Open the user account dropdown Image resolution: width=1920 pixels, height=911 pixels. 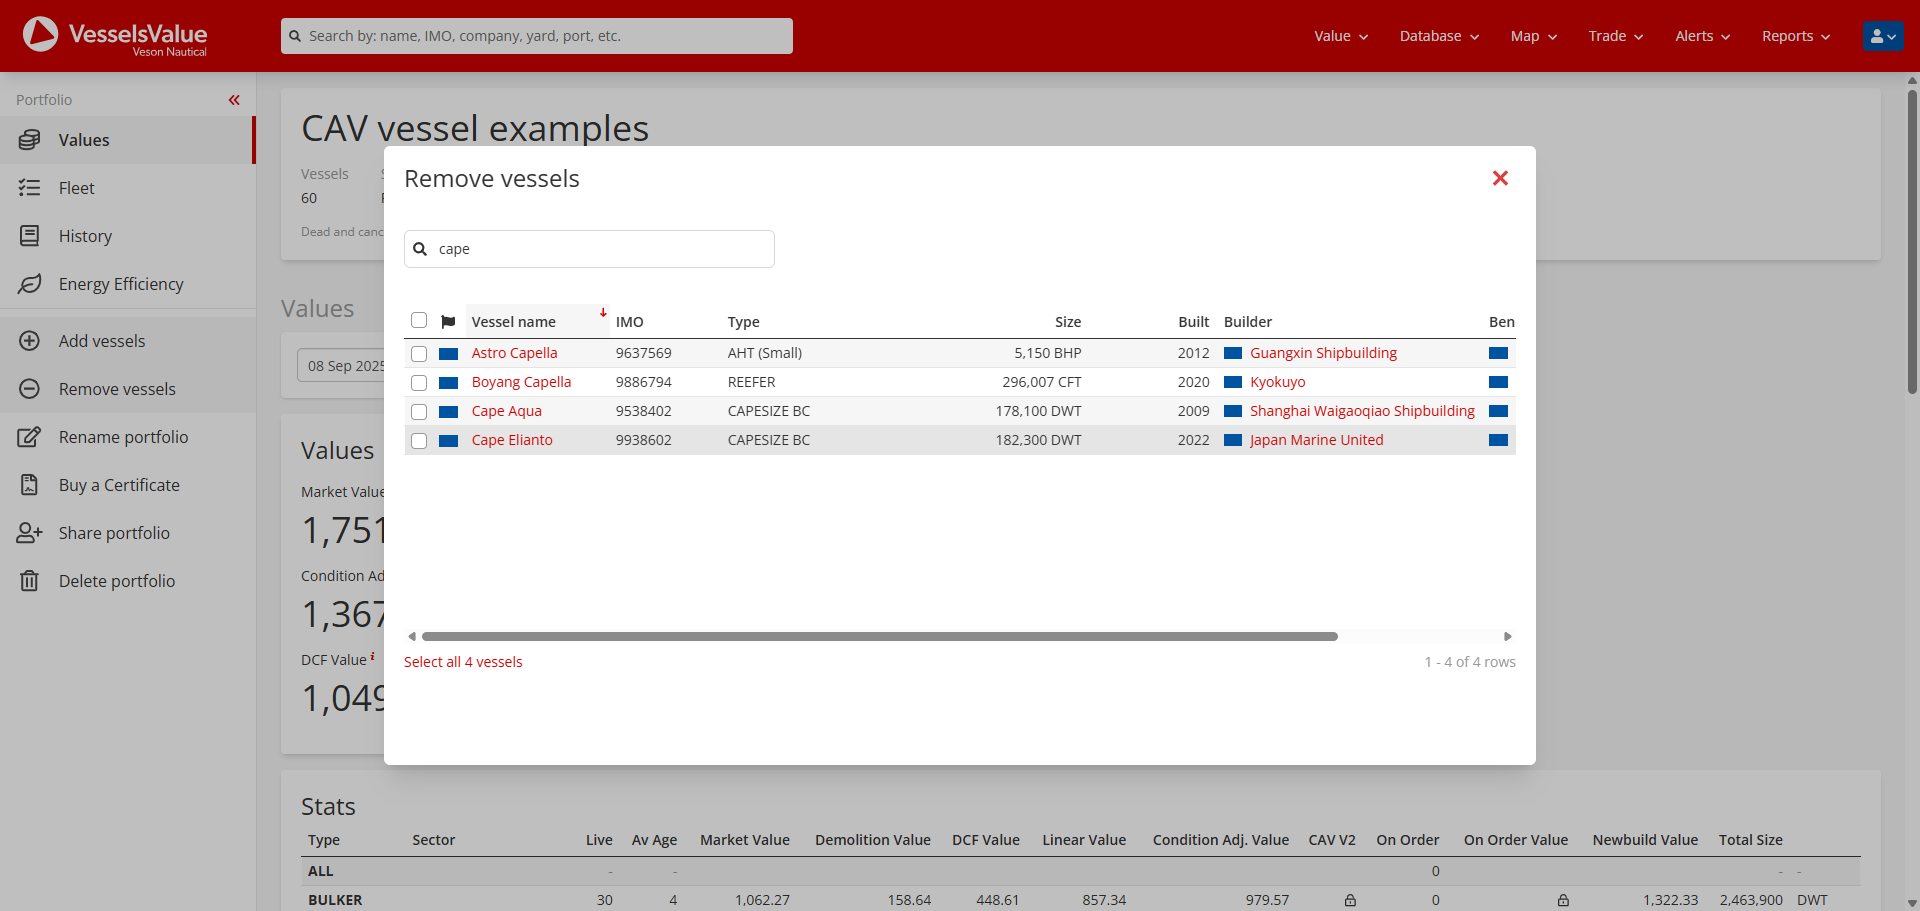coord(1883,36)
